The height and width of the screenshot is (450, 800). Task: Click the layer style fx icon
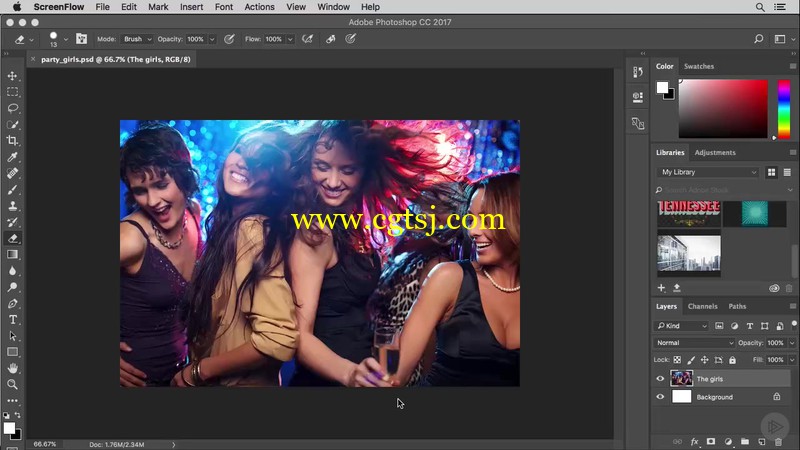click(x=694, y=442)
